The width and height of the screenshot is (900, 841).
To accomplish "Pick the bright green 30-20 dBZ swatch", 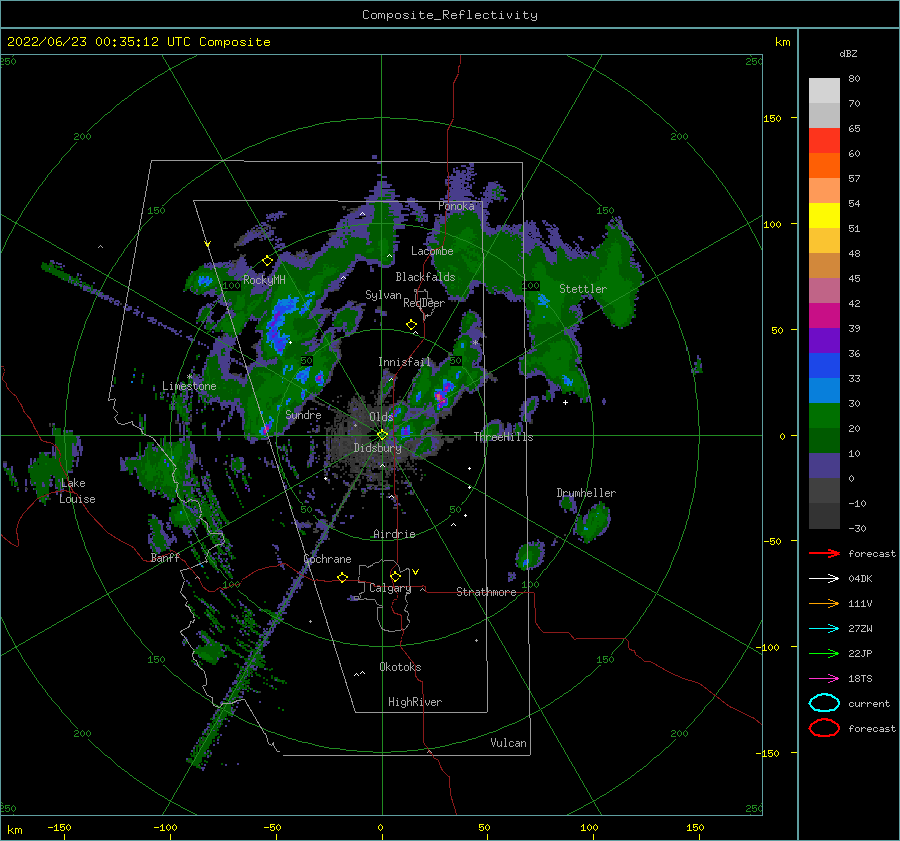I will pos(824,416).
